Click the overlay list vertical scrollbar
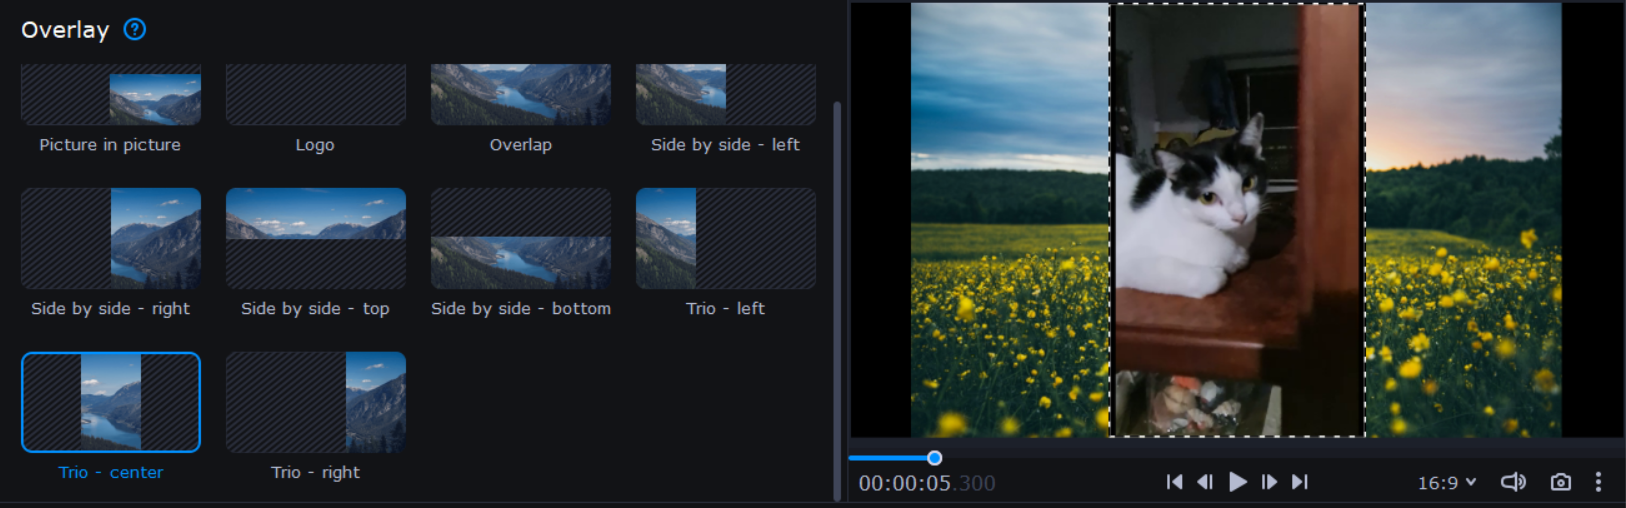Viewport: 1626px width, 508px height. point(837,300)
